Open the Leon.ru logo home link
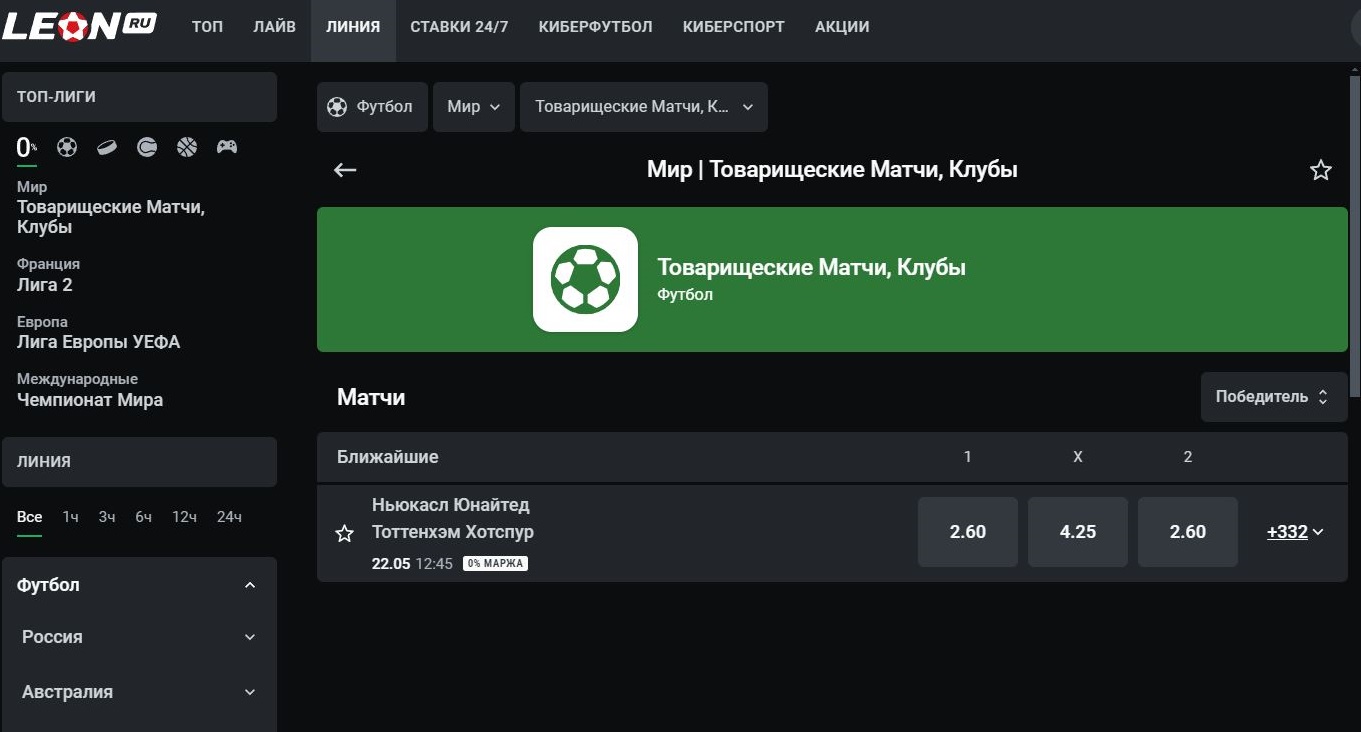This screenshot has height=732, width=1361. coord(79,26)
